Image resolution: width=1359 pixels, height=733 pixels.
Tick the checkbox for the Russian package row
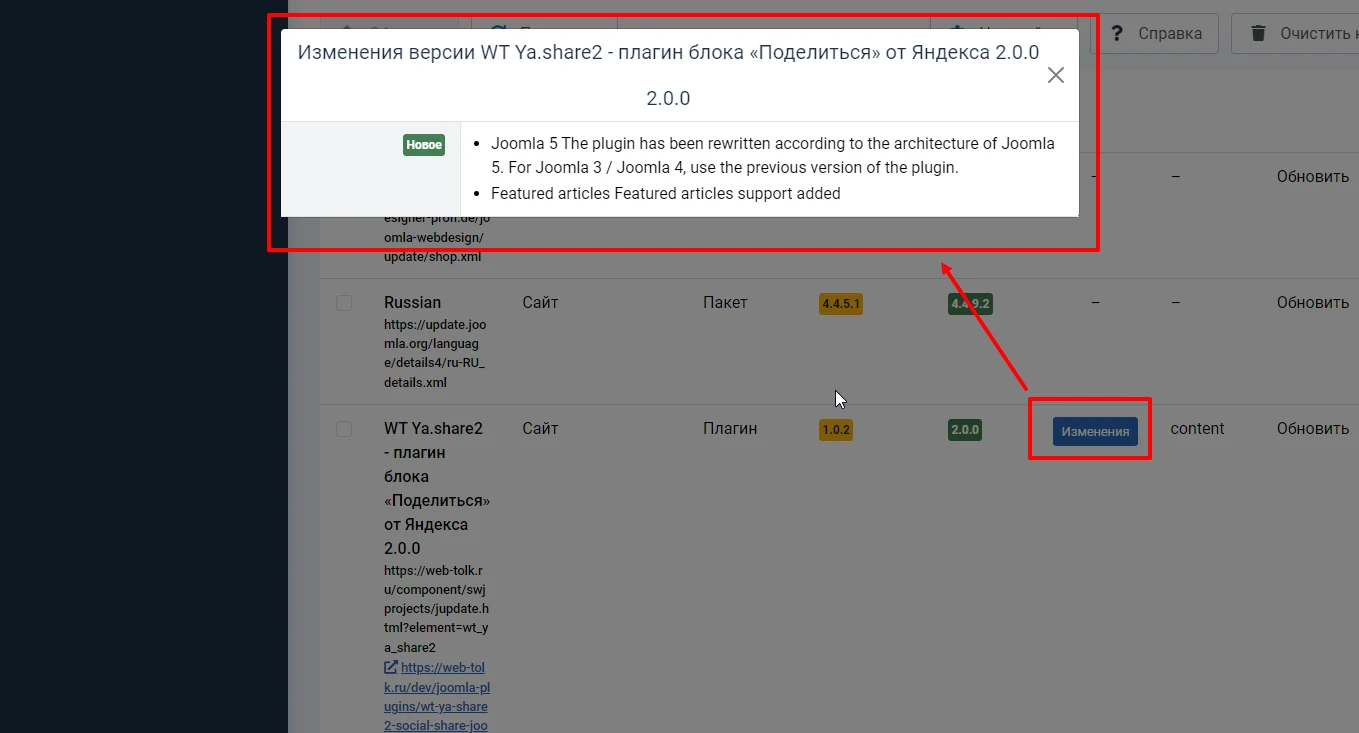[344, 303]
